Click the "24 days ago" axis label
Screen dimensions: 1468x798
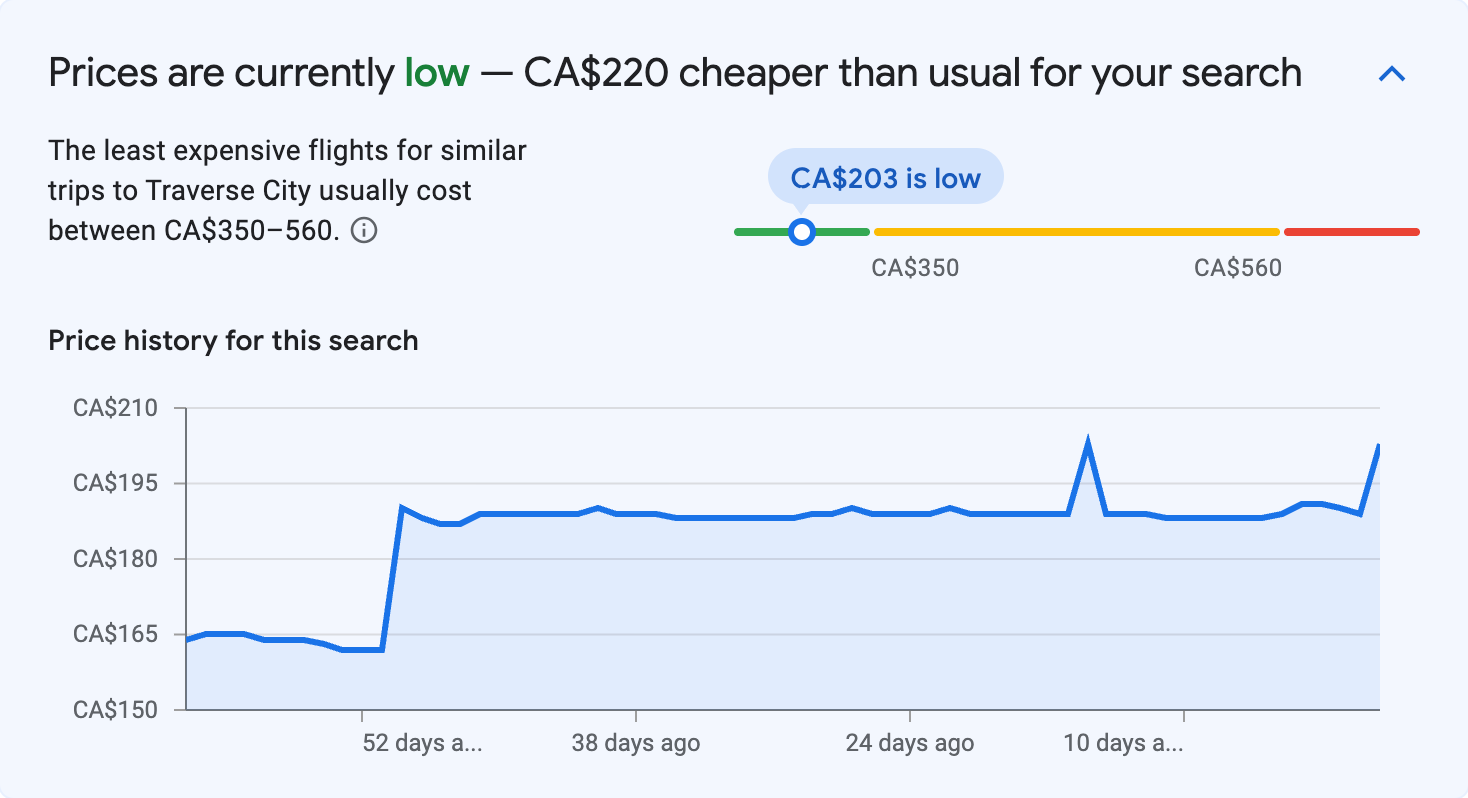point(909,743)
